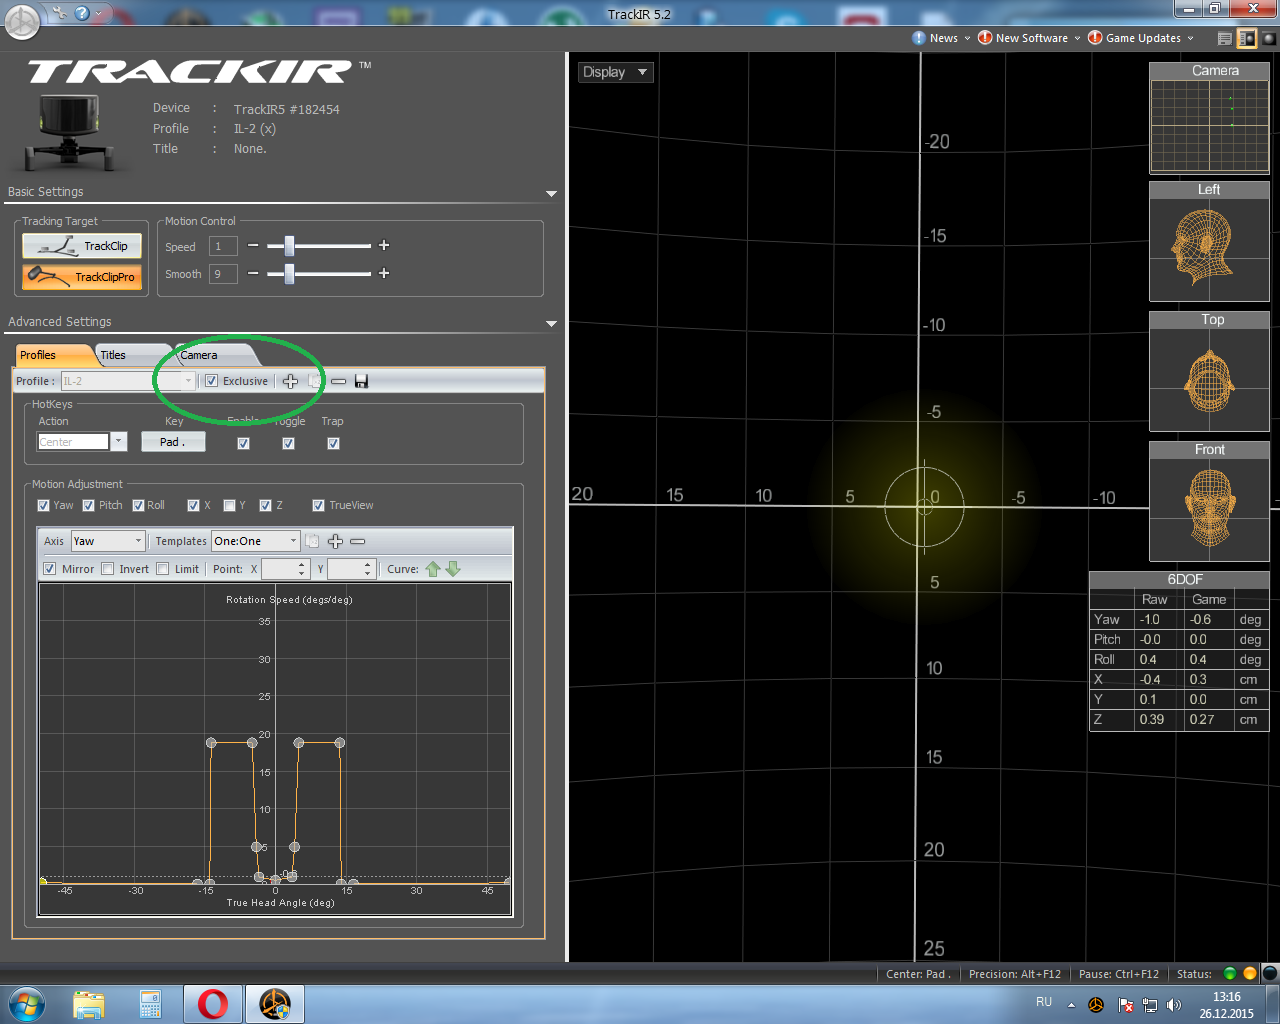Increase Smooth with the plus icon
The width and height of the screenshot is (1280, 1024).
coord(383,273)
